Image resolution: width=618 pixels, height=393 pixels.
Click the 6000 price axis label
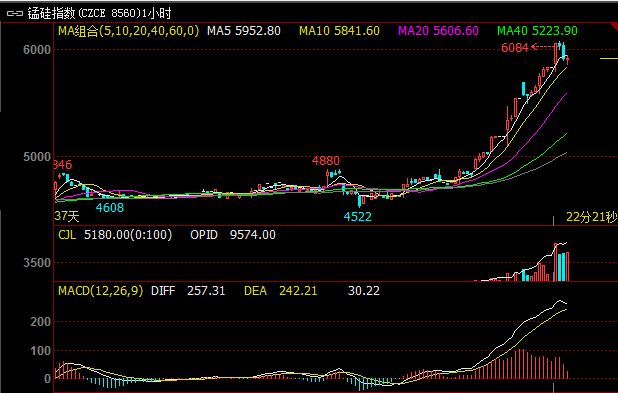click(x=37, y=50)
